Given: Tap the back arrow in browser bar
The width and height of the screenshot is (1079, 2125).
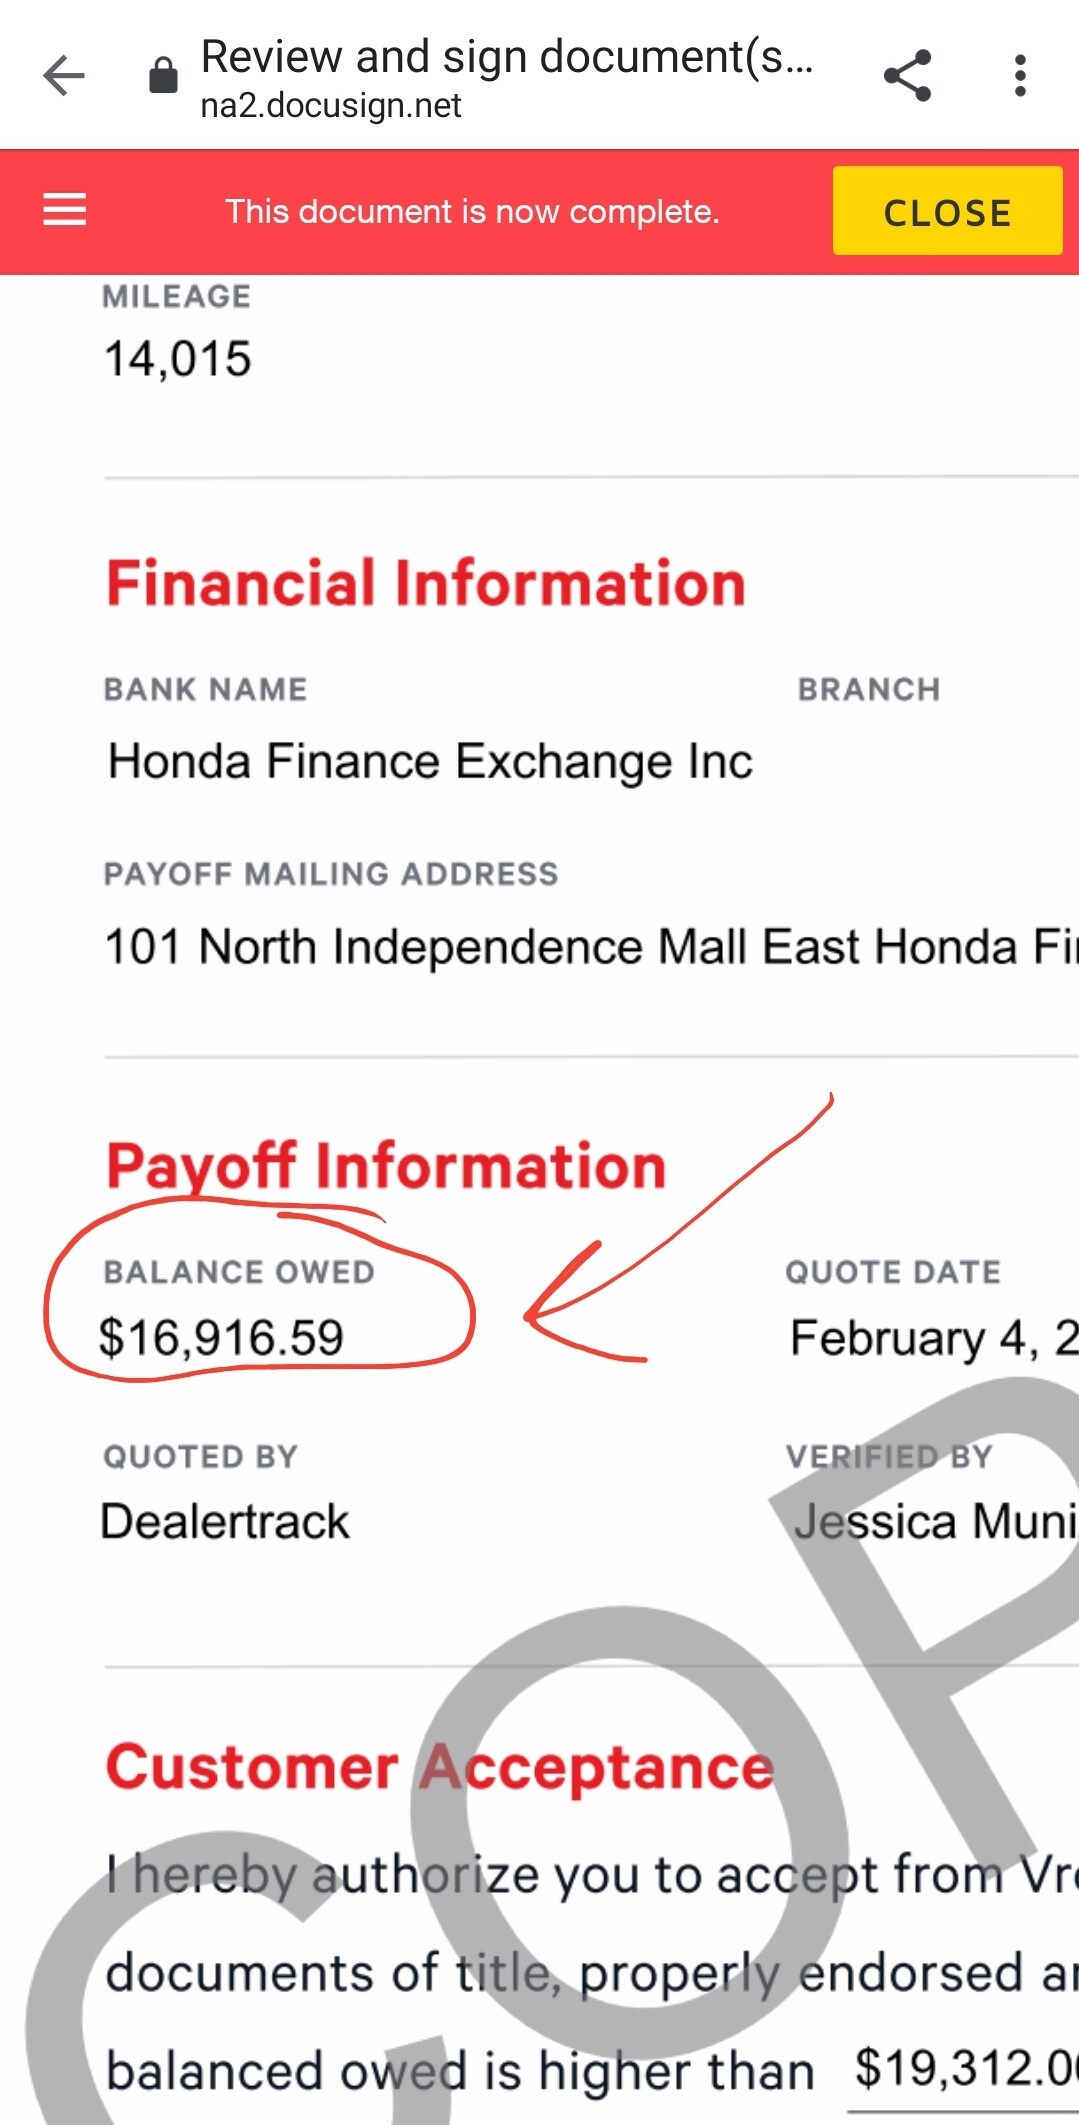Looking at the screenshot, I should point(64,76).
